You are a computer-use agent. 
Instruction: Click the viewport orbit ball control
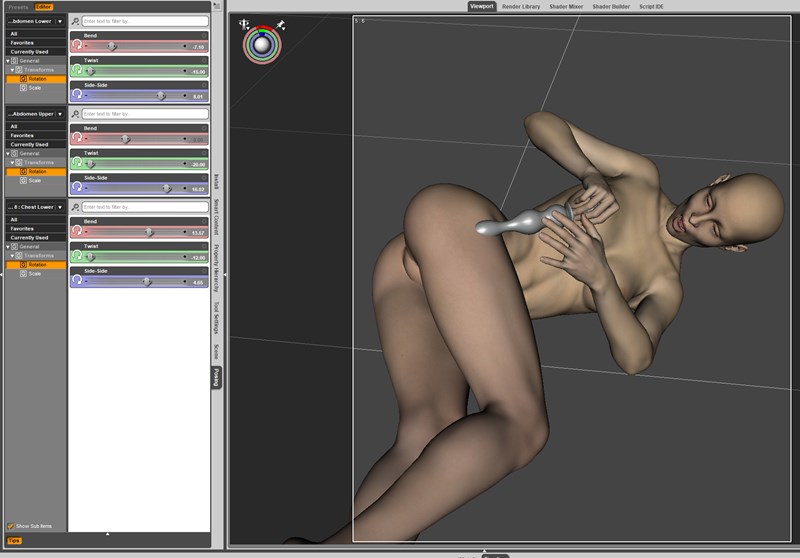click(x=262, y=45)
